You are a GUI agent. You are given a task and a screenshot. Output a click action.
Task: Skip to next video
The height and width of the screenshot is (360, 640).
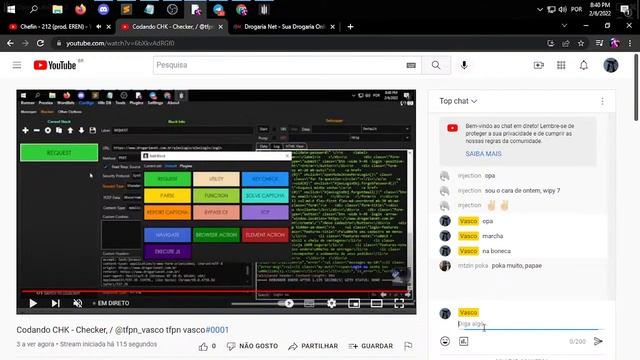[56, 303]
